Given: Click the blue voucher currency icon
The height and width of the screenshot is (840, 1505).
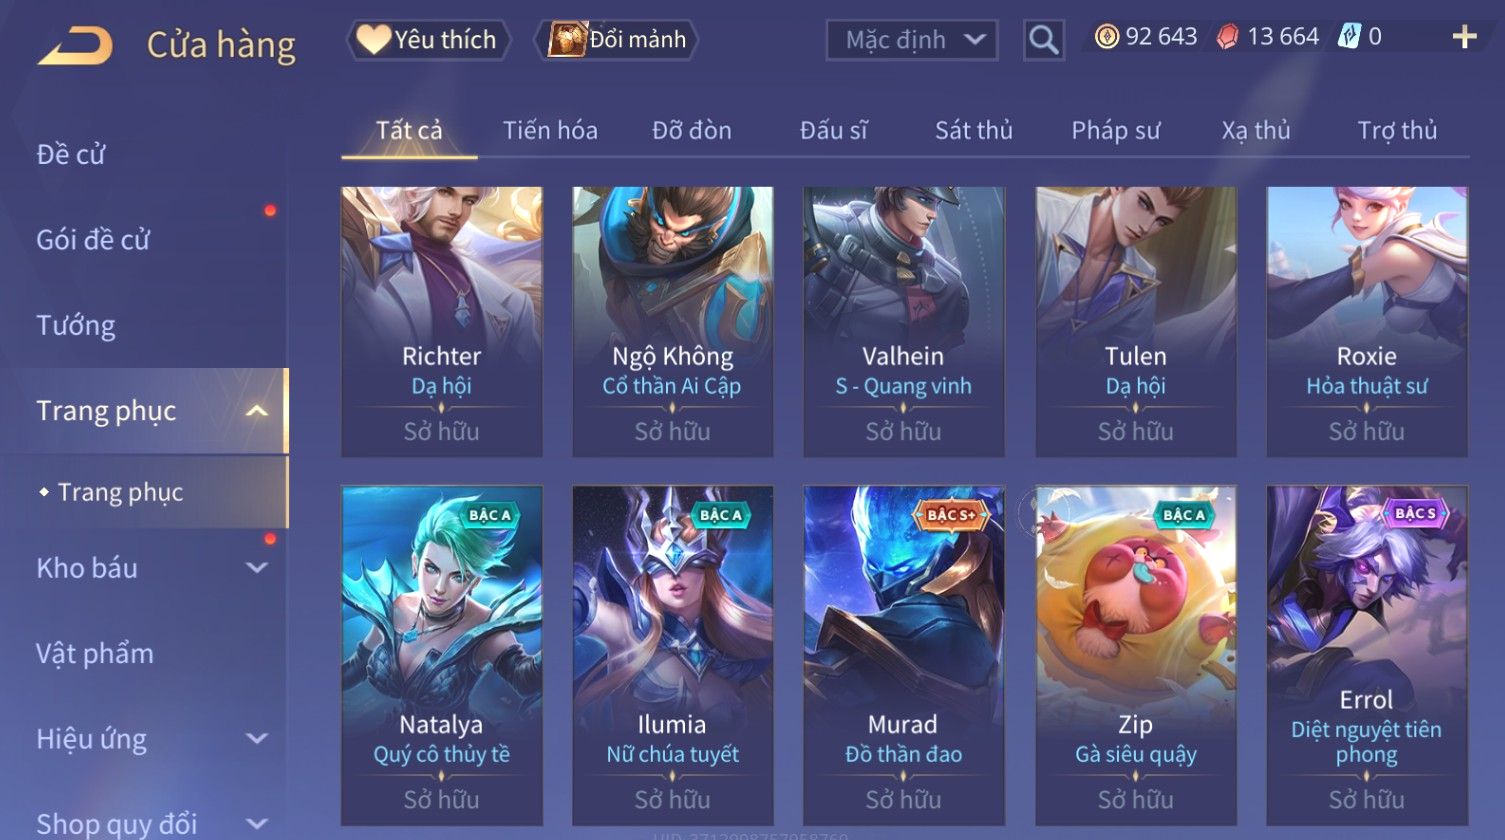Looking at the screenshot, I should pyautogui.click(x=1349, y=37).
